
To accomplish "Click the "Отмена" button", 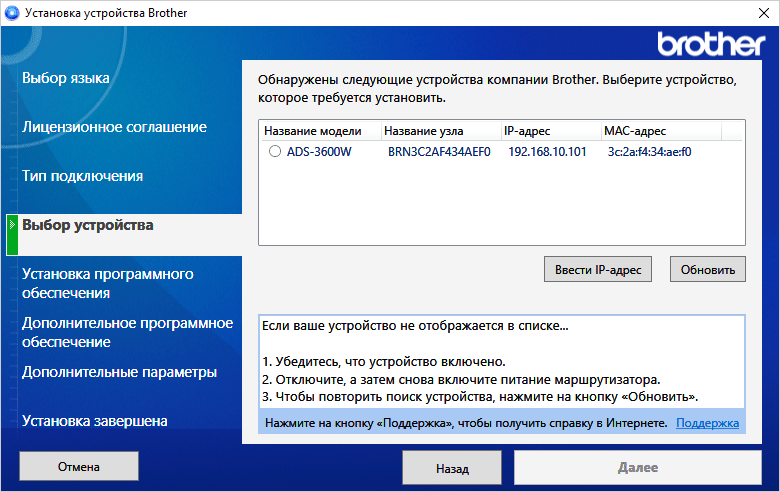I will point(79,466).
